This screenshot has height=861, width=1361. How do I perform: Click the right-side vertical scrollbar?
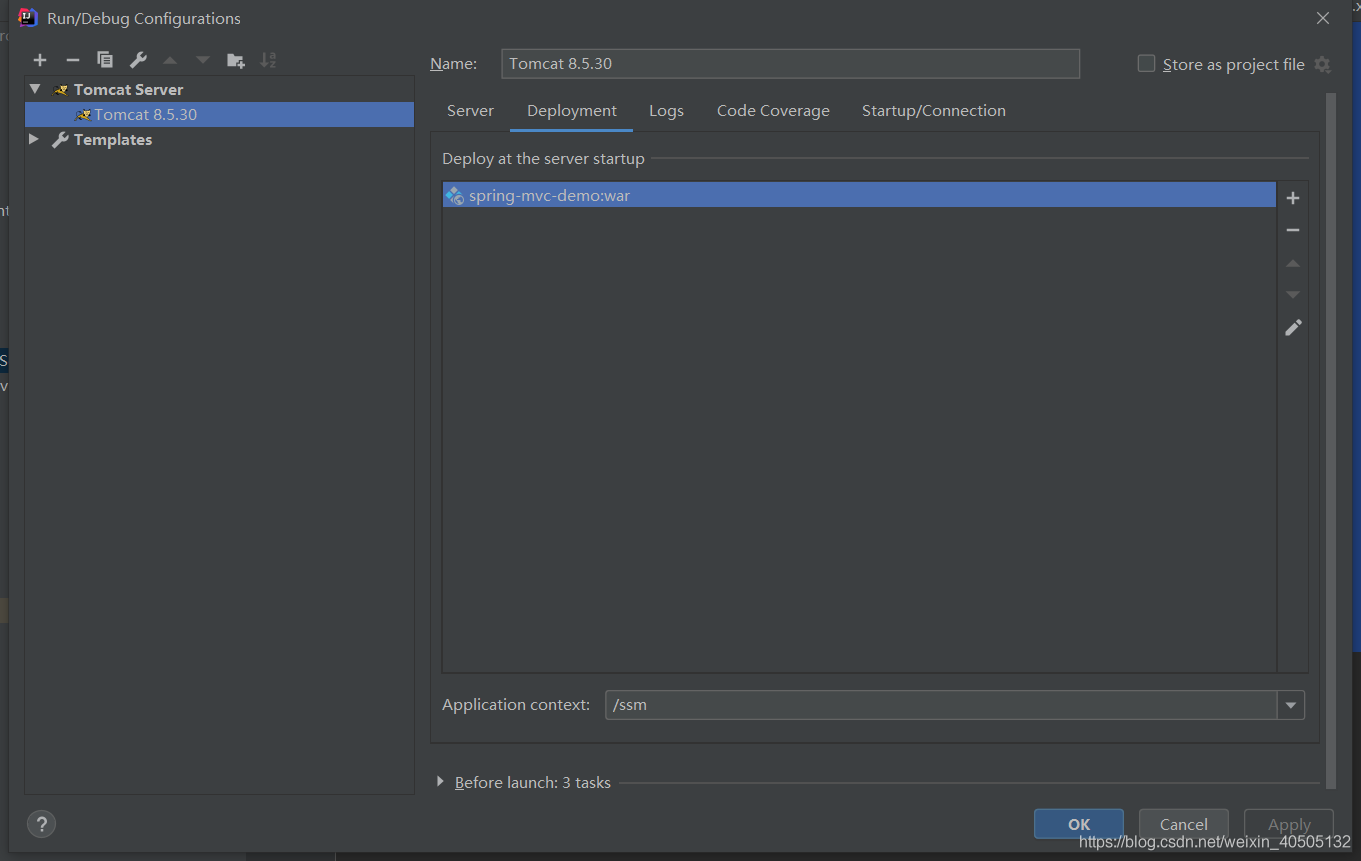click(x=1331, y=440)
